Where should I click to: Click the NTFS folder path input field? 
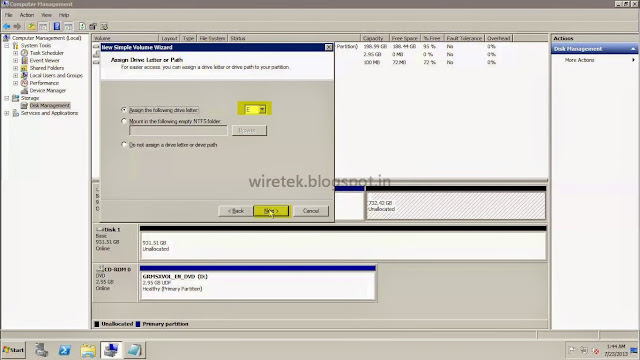tap(178, 130)
